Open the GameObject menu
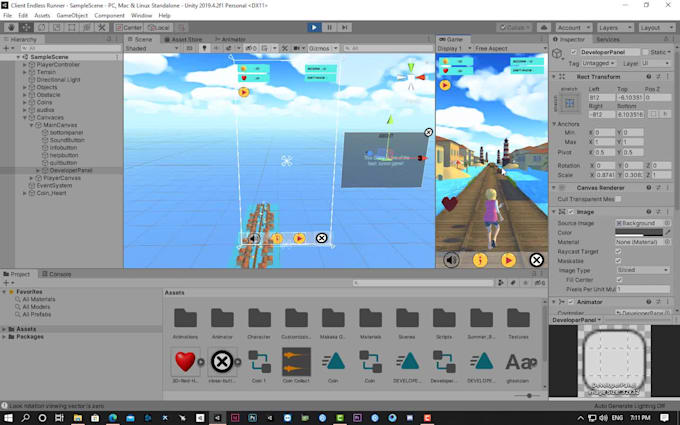This screenshot has height=425, width=680. point(72,16)
